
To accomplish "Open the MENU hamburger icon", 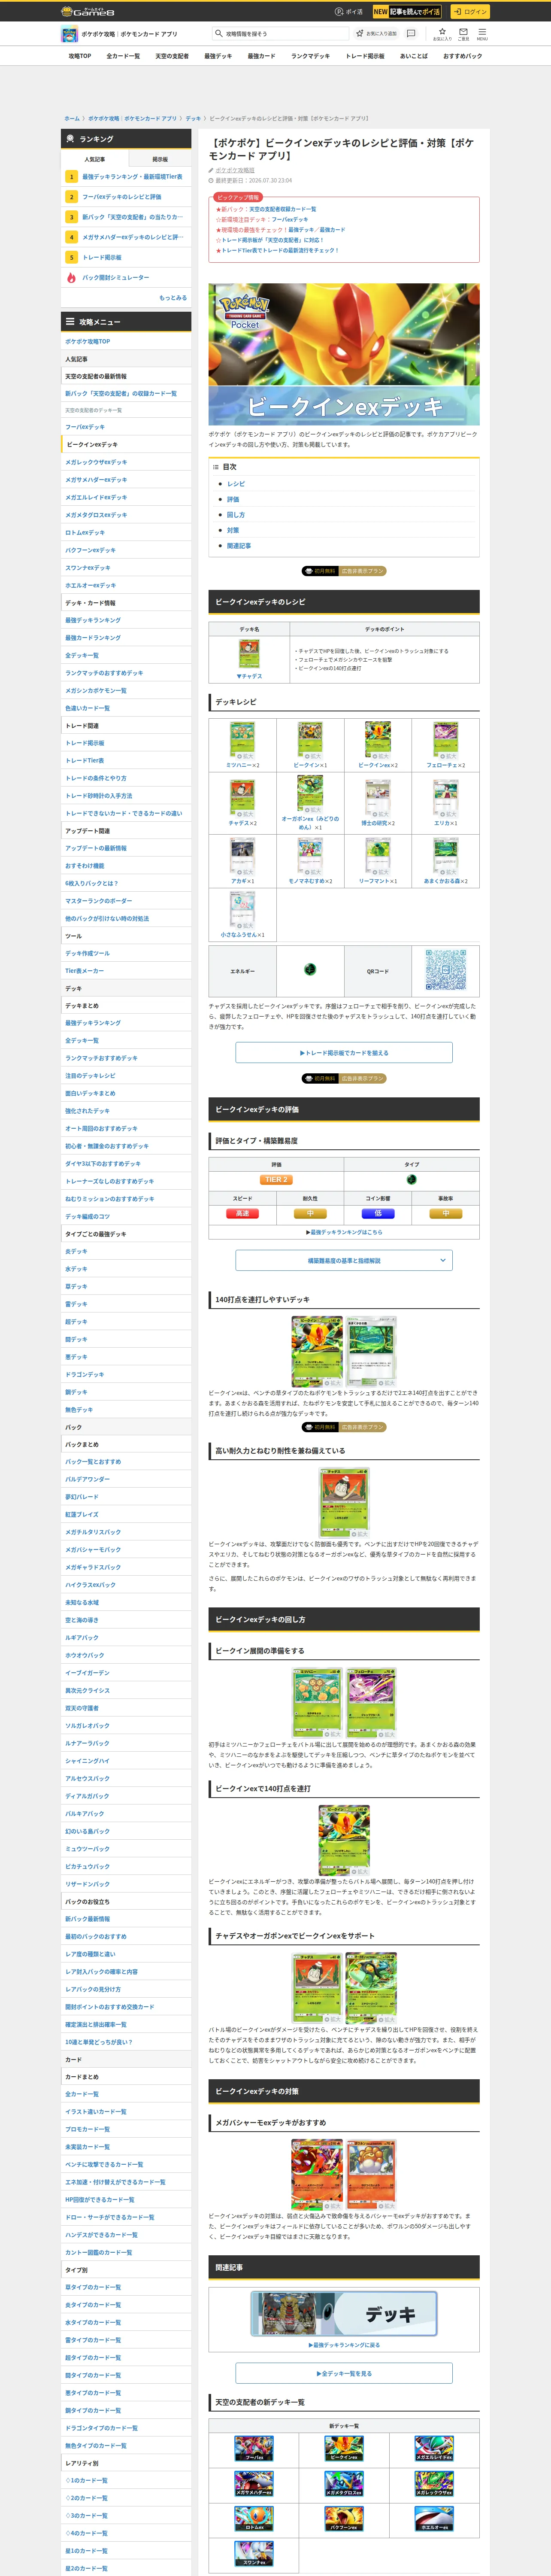I will tap(482, 34).
